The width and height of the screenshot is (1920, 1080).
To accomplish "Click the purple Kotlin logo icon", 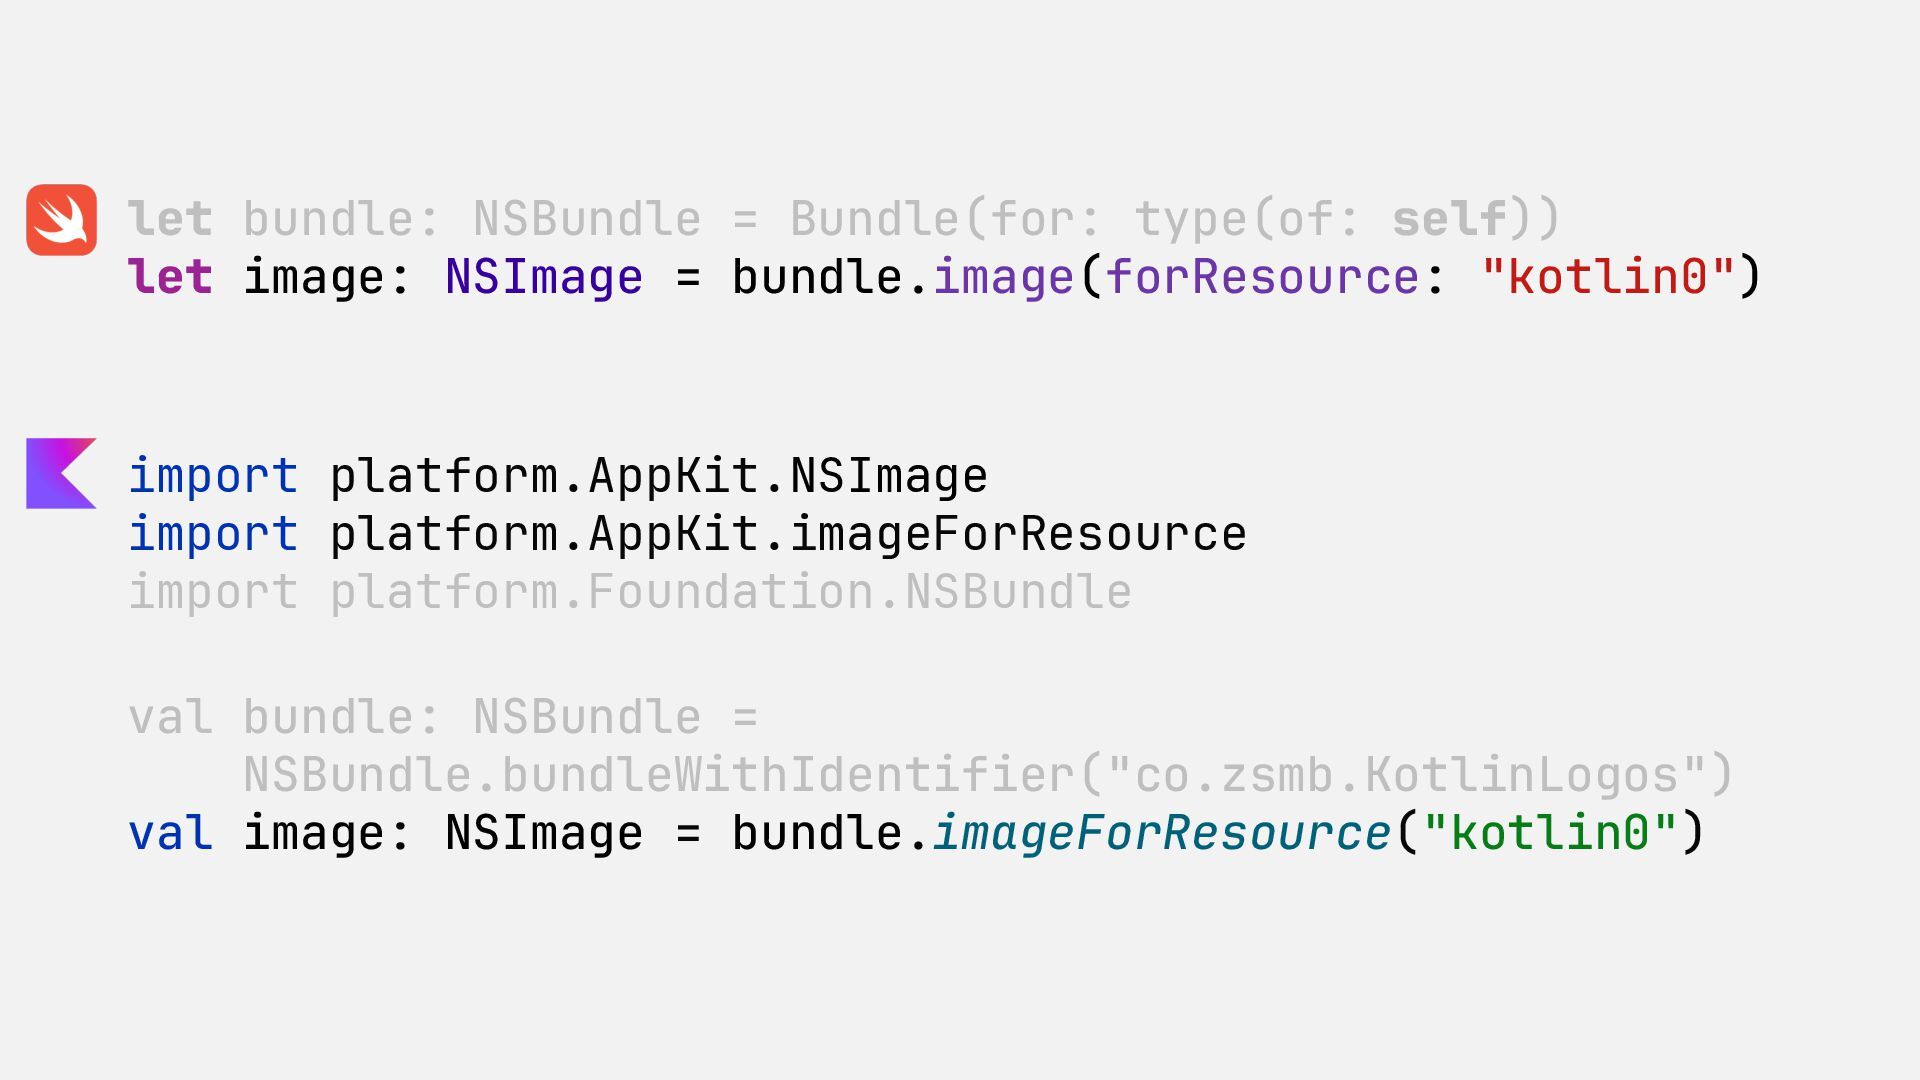I will click(x=60, y=473).
